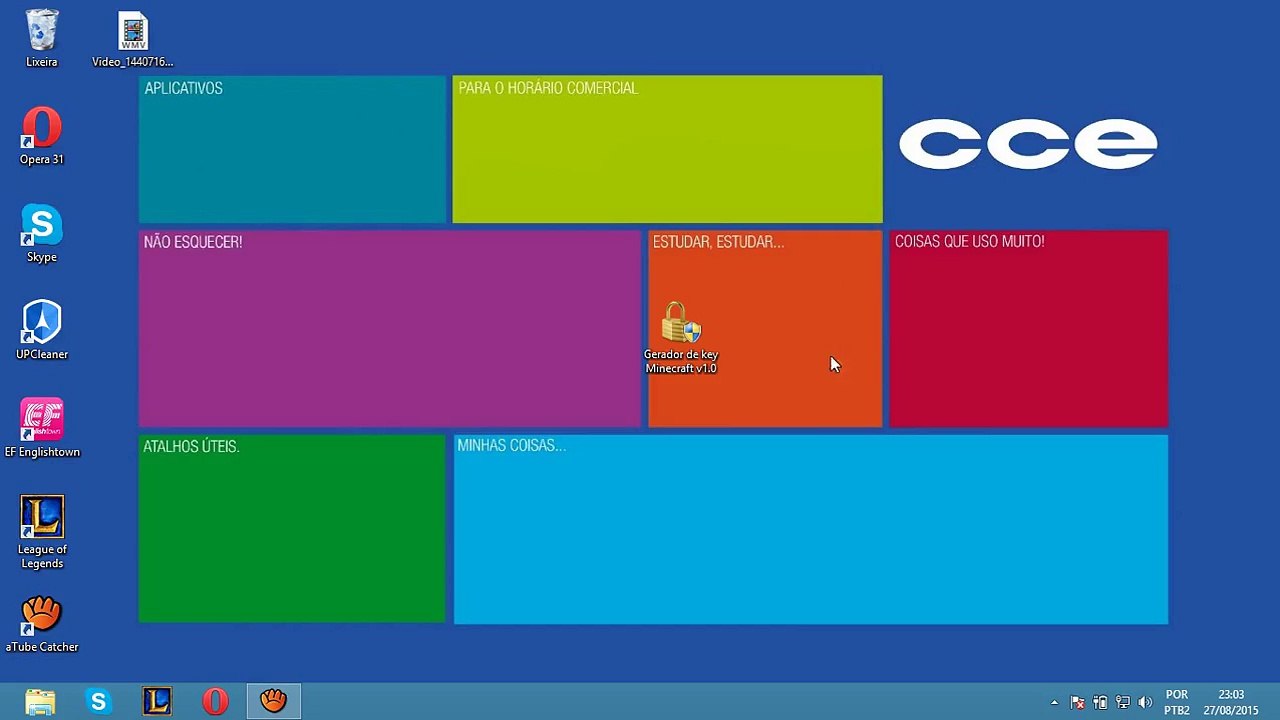Open League of Legends from the taskbar
1280x720 pixels.
(157, 701)
